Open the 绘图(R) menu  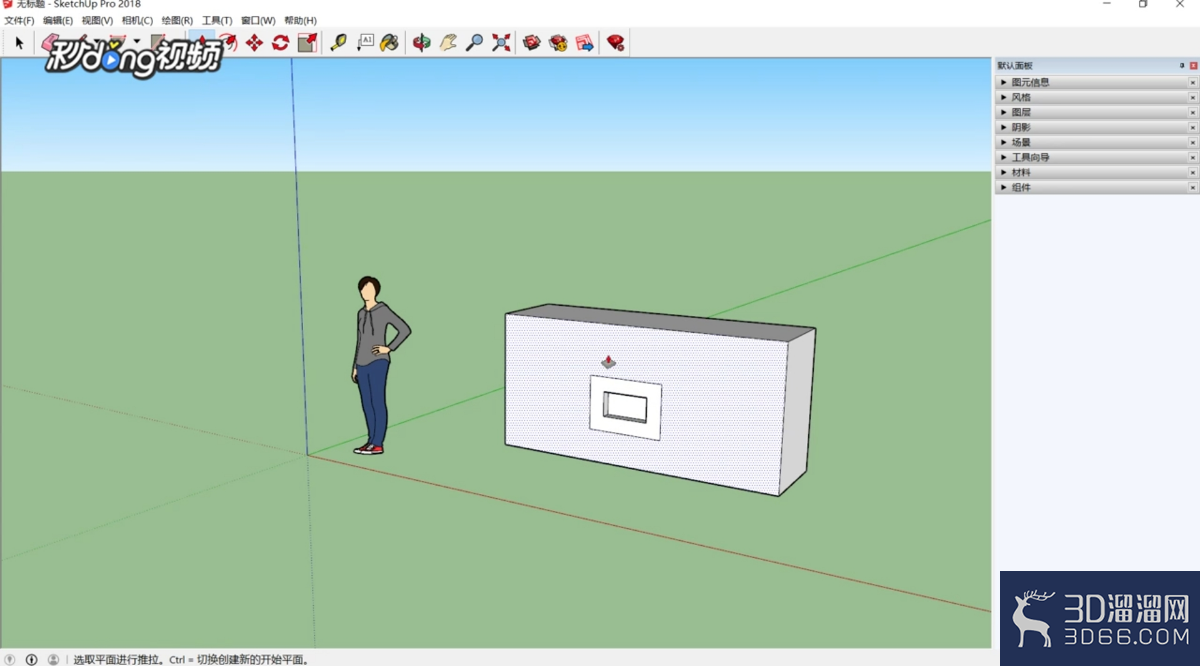coord(177,20)
